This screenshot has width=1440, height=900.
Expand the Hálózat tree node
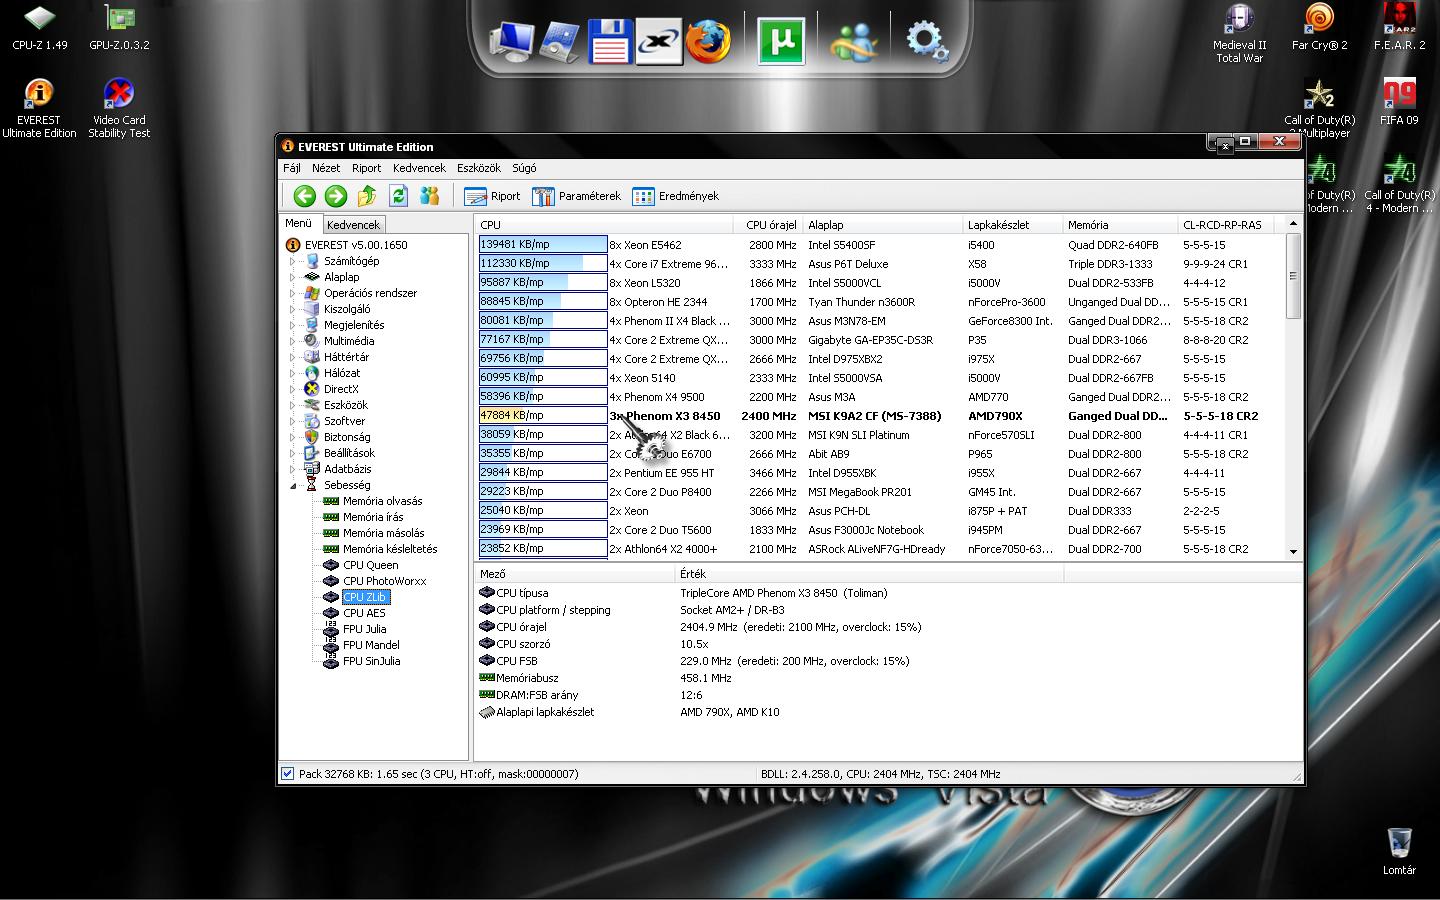click(x=293, y=373)
